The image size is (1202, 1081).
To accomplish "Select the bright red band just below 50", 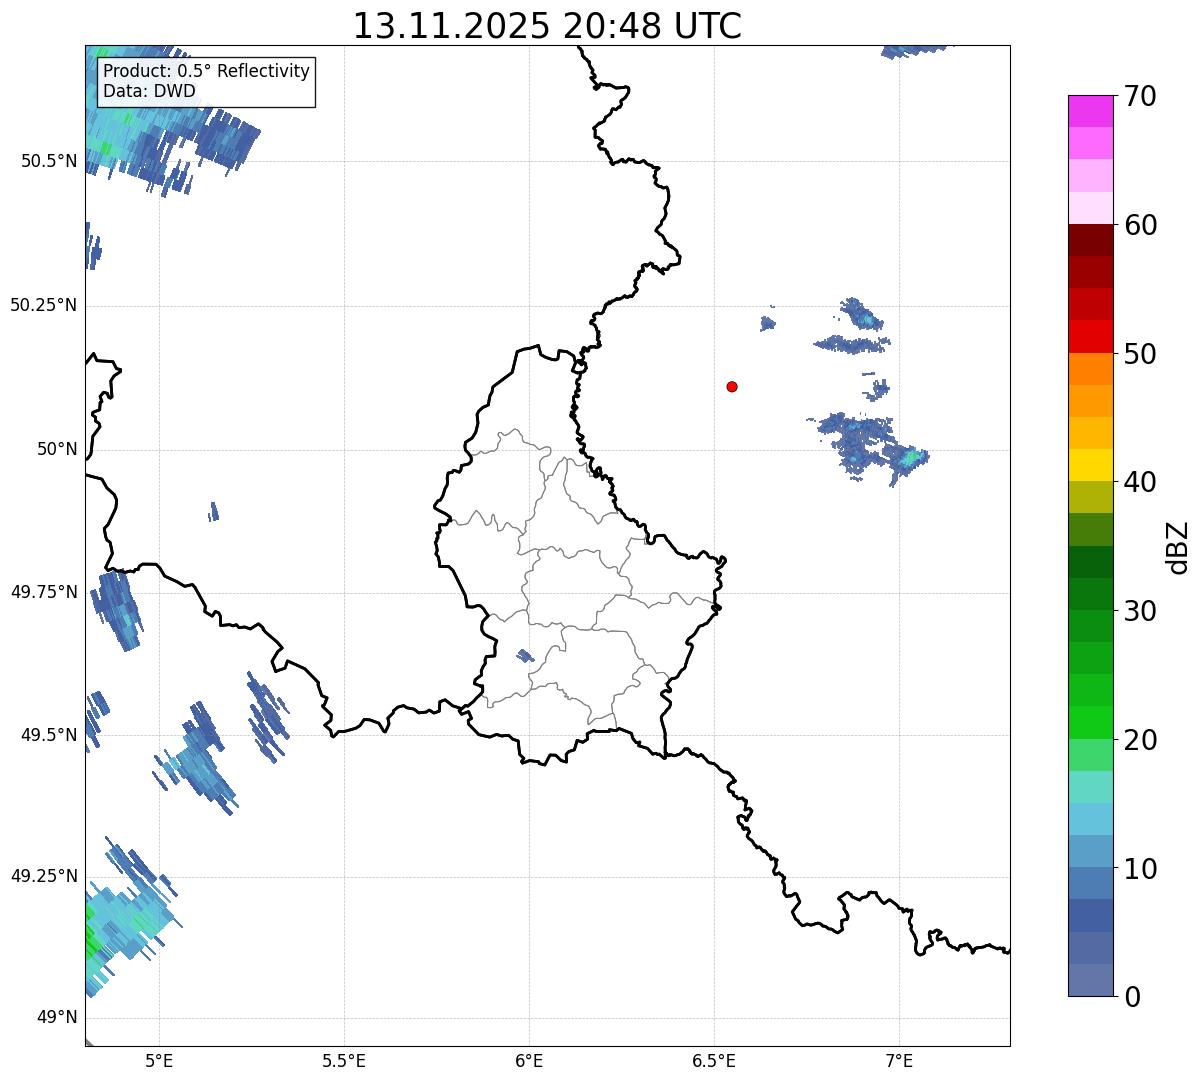I will tap(1091, 337).
